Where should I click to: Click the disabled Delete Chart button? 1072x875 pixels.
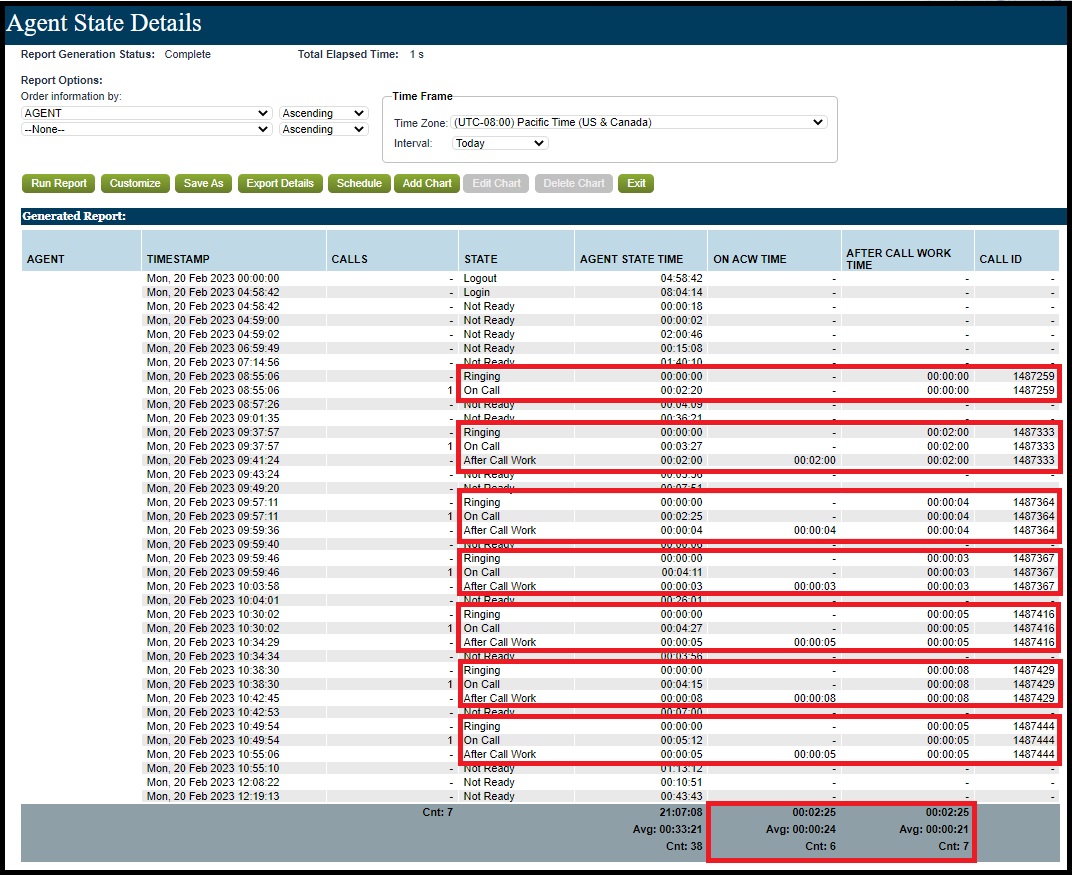click(574, 183)
